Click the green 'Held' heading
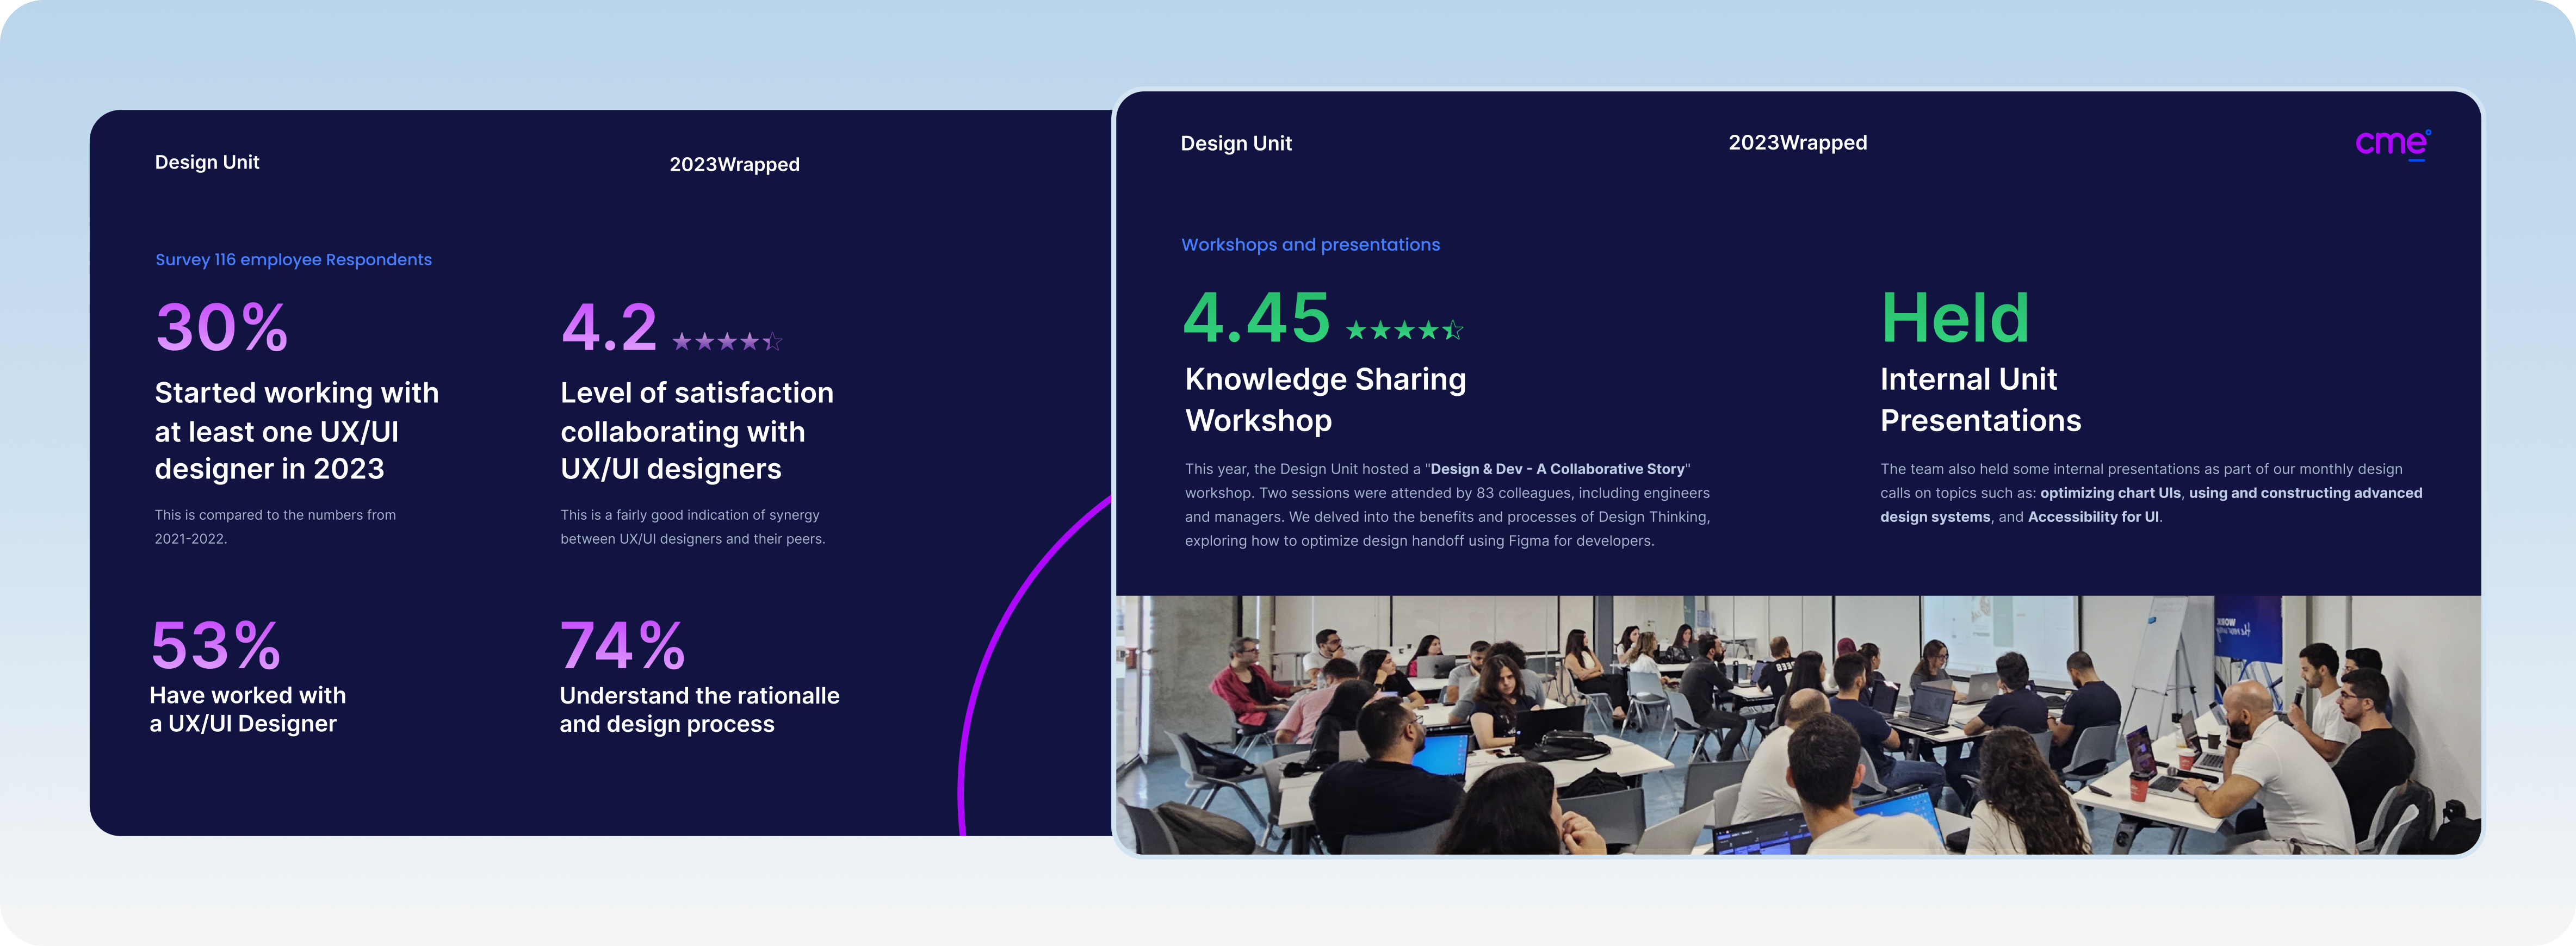This screenshot has height=946, width=2576. (1955, 318)
